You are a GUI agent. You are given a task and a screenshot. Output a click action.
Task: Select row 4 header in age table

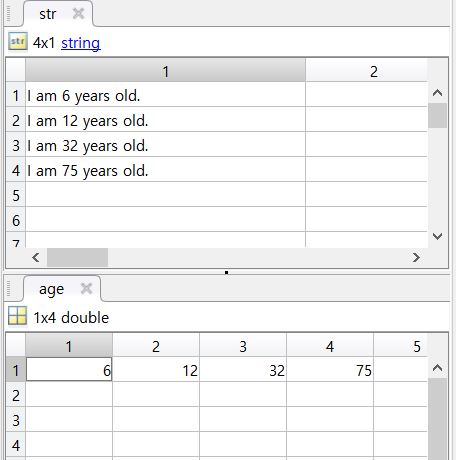pos(16,444)
